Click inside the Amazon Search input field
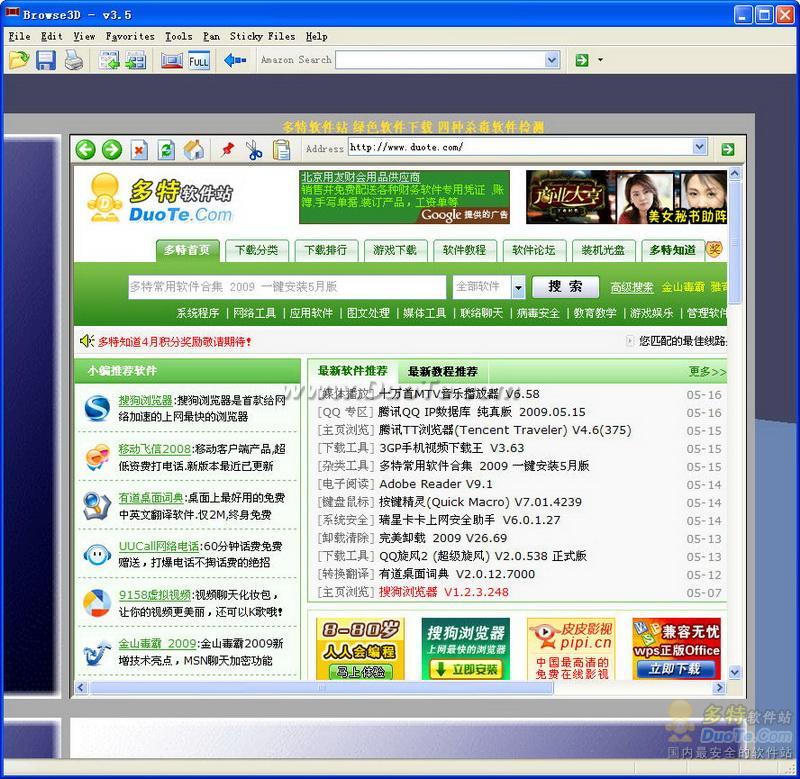Screen dimensions: 800x779 [440, 60]
